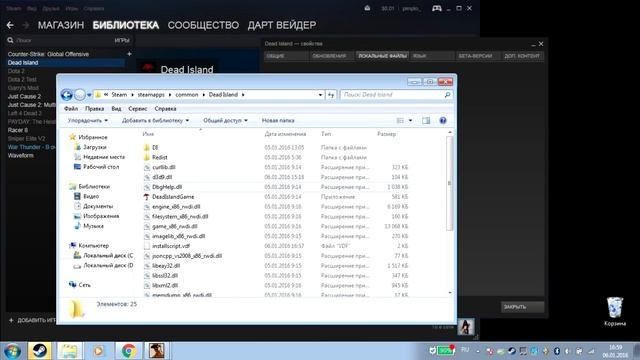Image resolution: width=640 pixels, height=360 pixels.
Task: Open 'ДАРТ ВЕЙДЕР' profile tab in Steam
Action: (x=282, y=25)
